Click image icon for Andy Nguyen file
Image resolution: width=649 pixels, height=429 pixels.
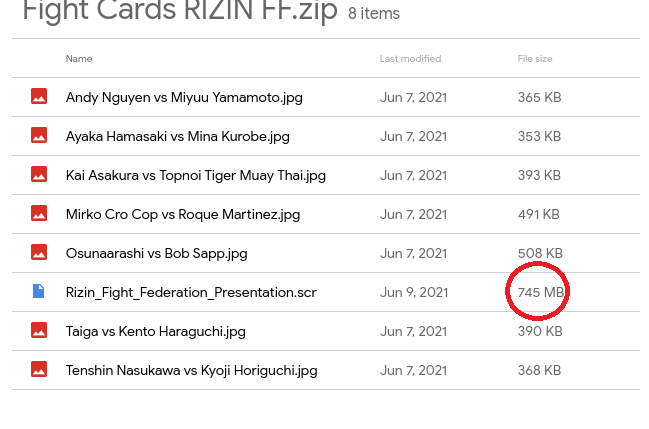point(39,97)
